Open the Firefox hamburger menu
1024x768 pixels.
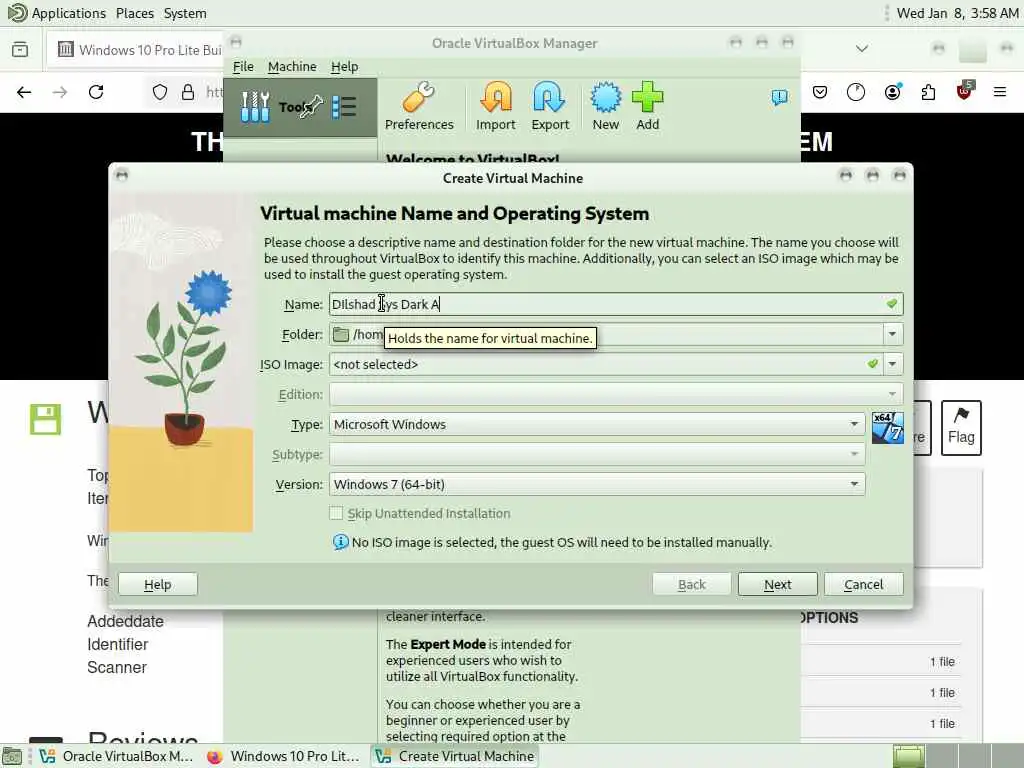coord(999,92)
